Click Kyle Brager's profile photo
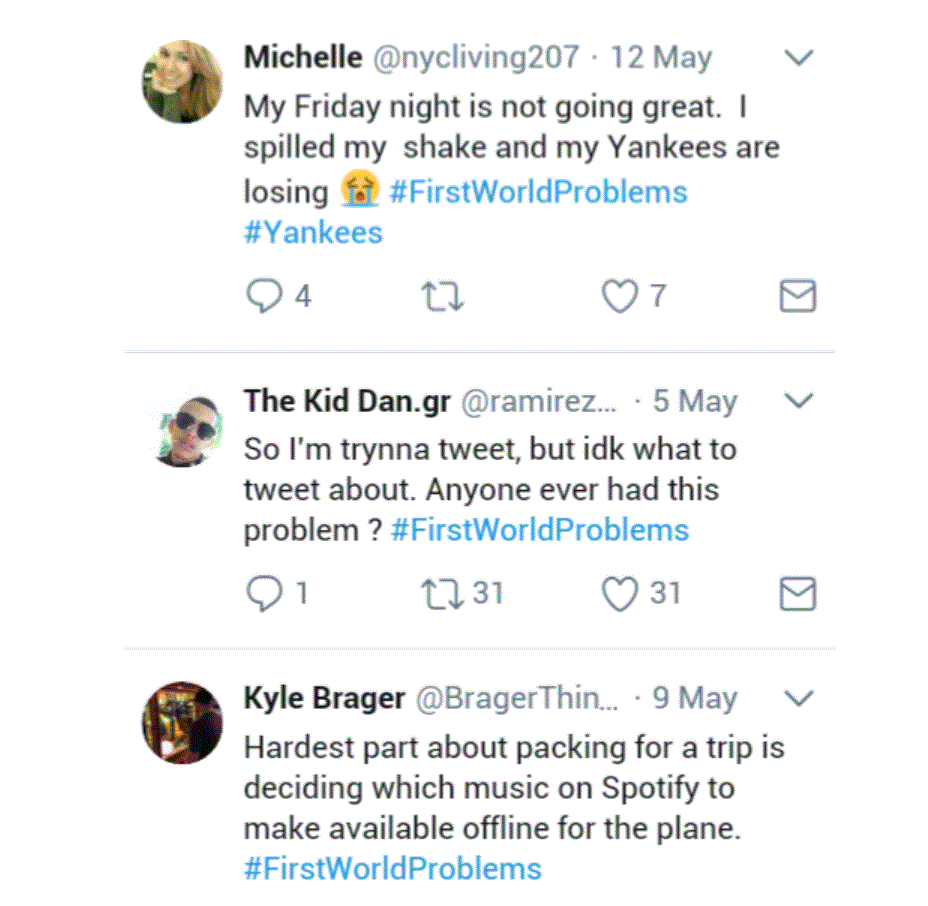 [x=182, y=722]
